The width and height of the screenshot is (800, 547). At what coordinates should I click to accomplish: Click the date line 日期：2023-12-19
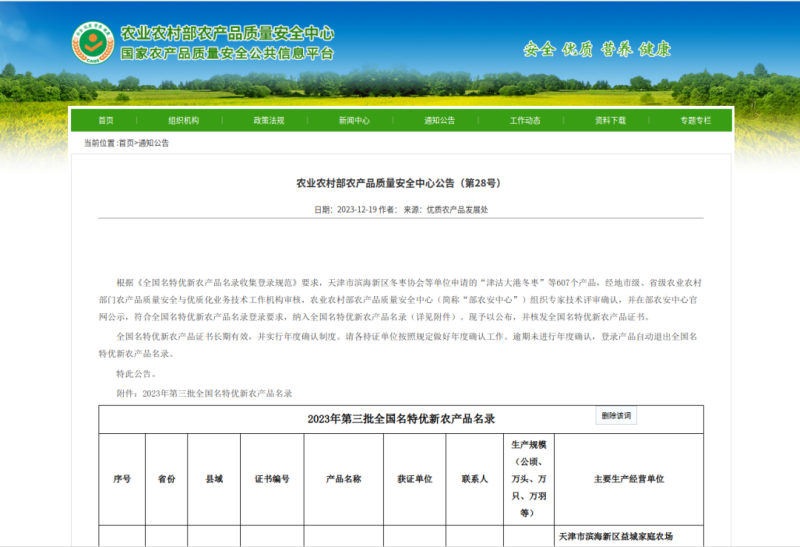(x=345, y=209)
